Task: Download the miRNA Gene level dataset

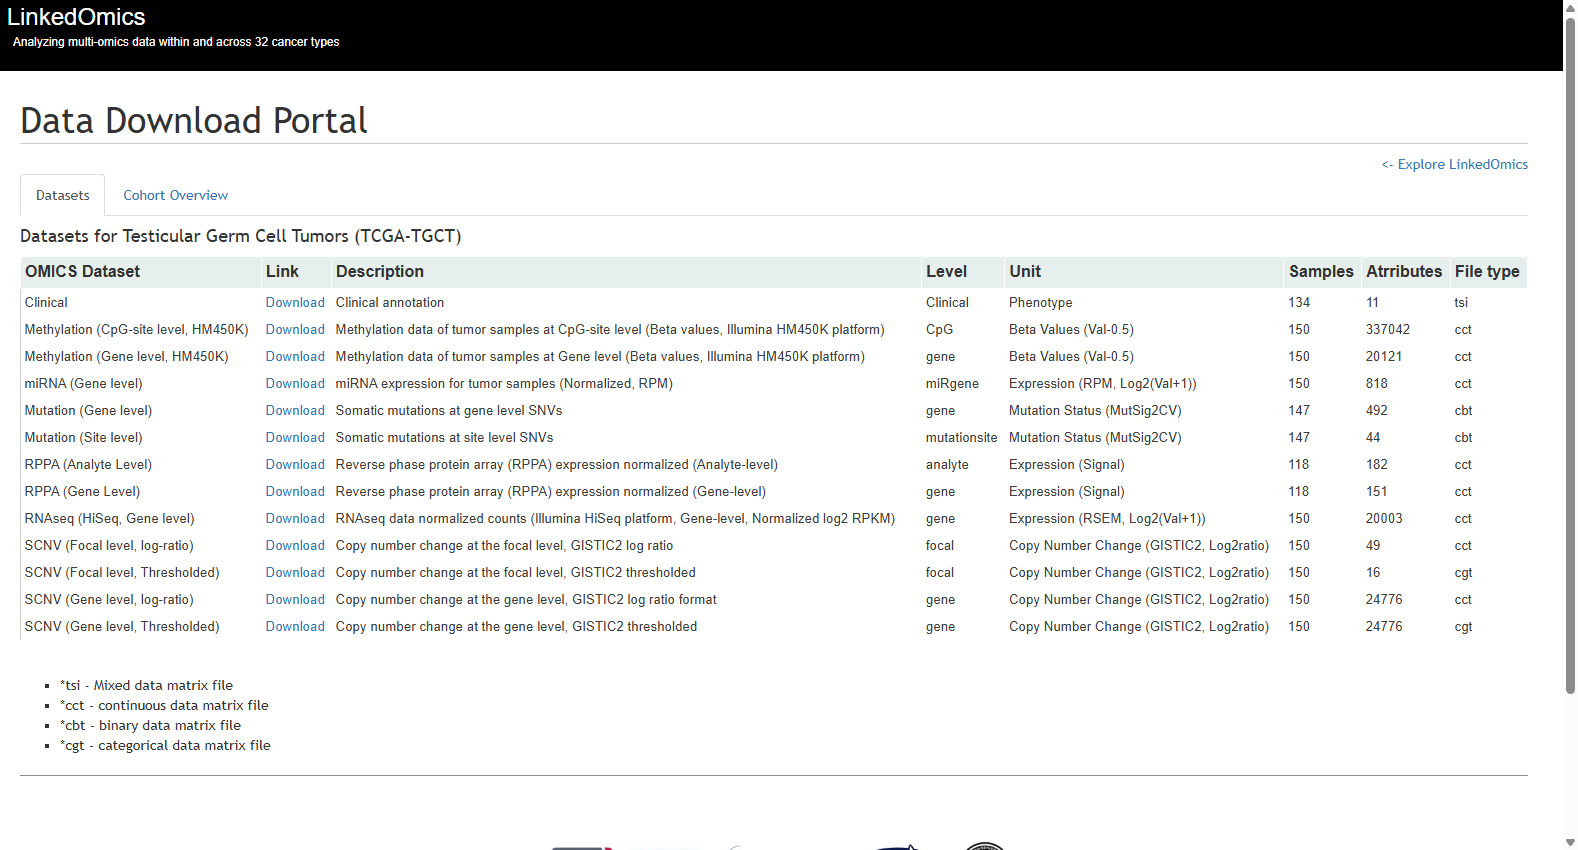Action: coord(295,383)
